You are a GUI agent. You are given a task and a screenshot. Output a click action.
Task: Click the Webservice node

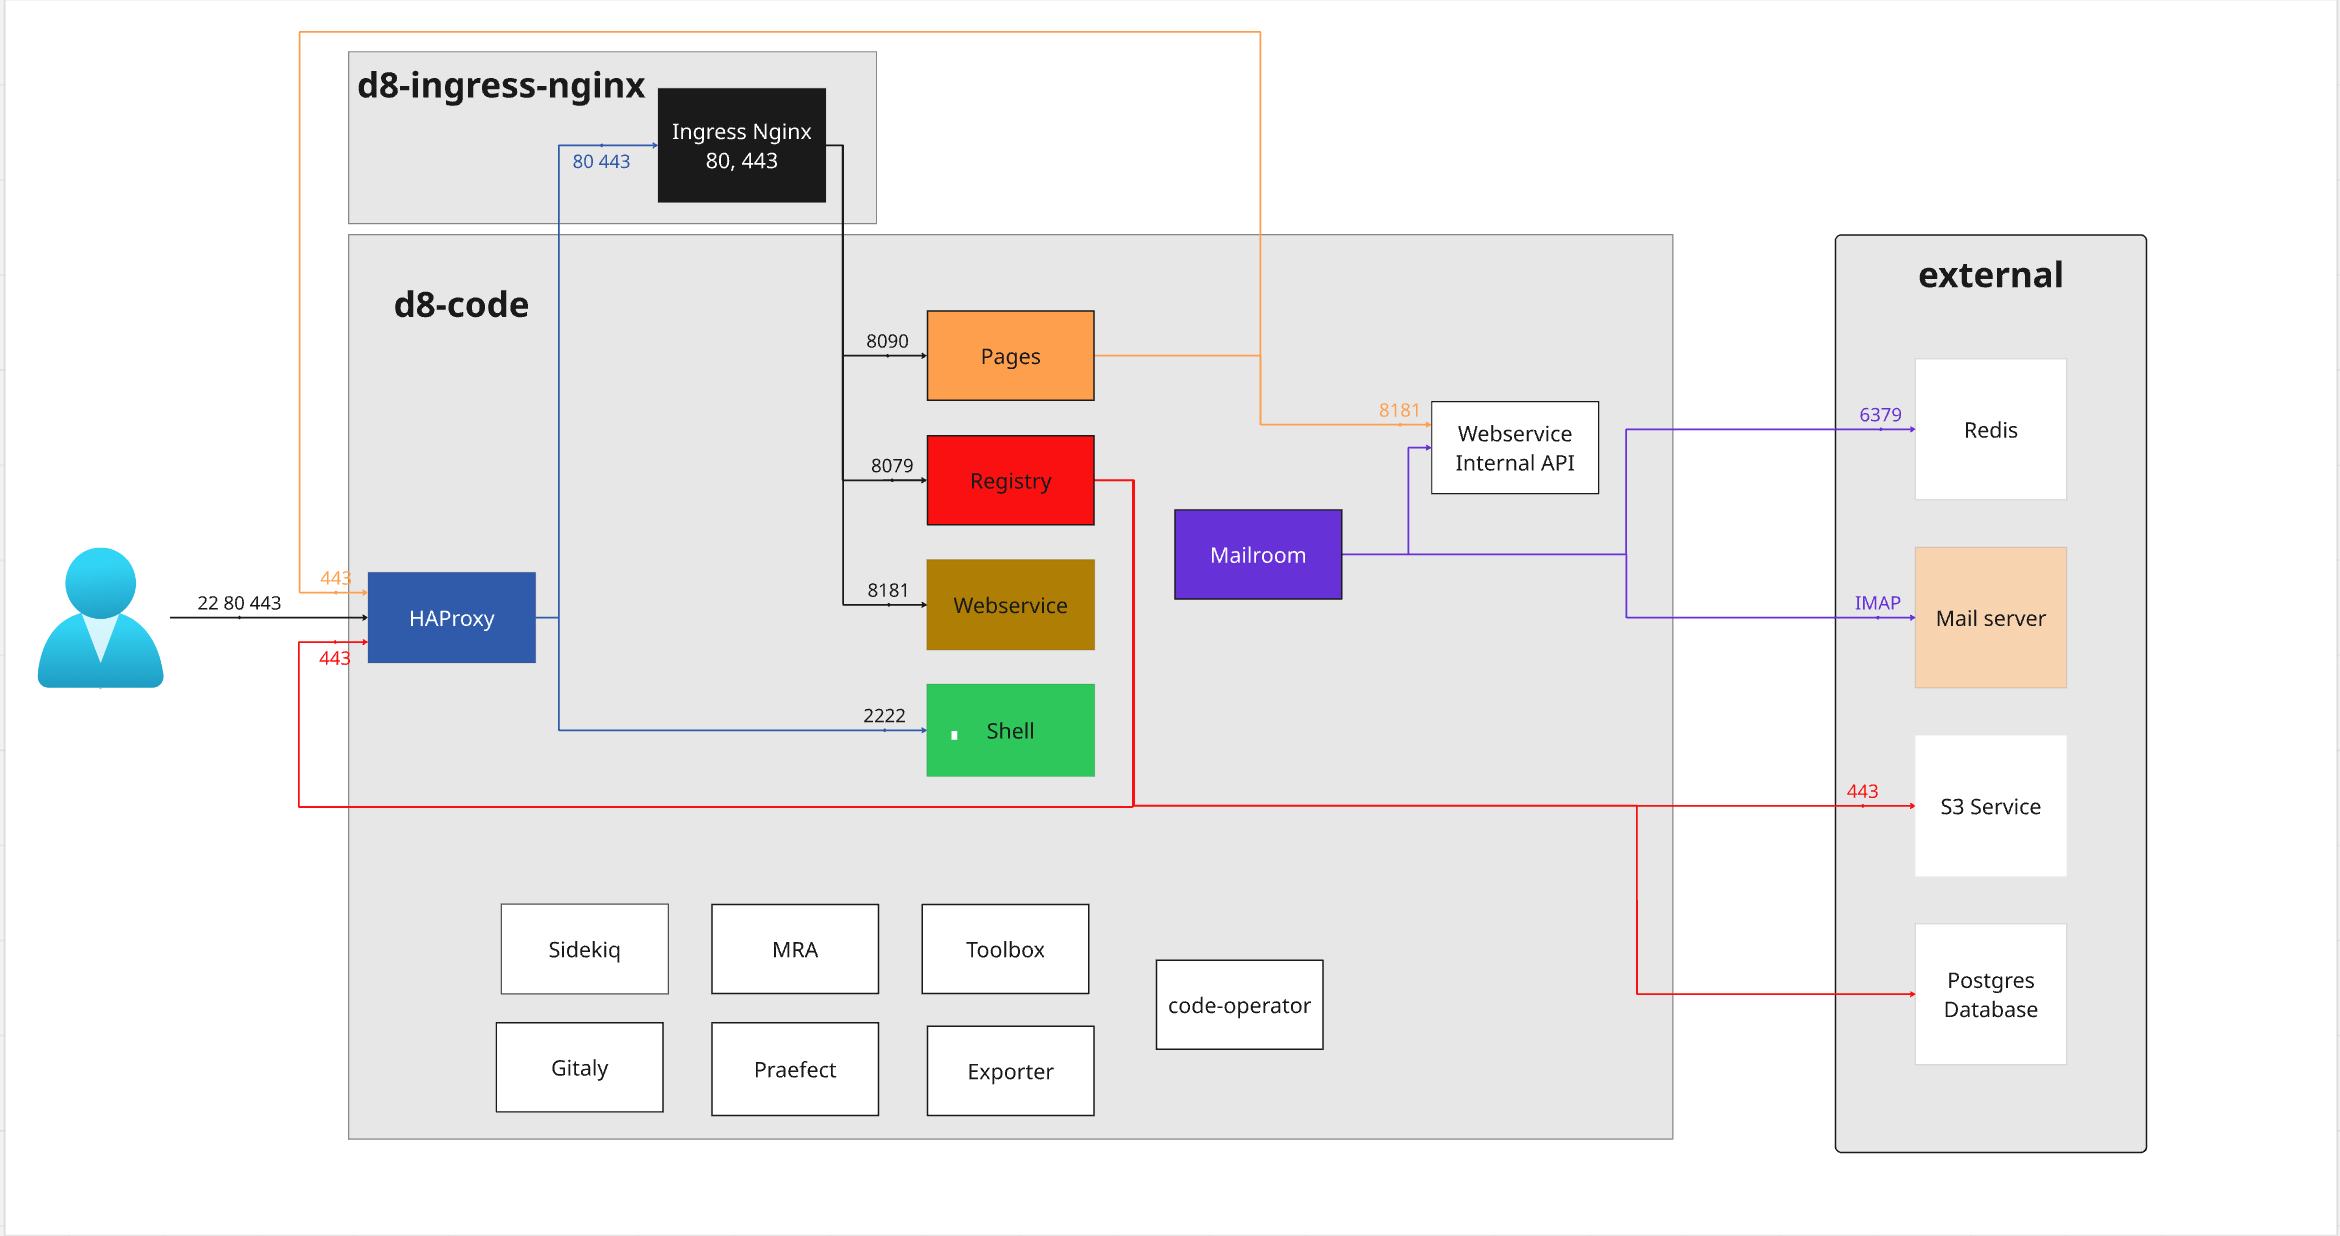click(x=1010, y=605)
